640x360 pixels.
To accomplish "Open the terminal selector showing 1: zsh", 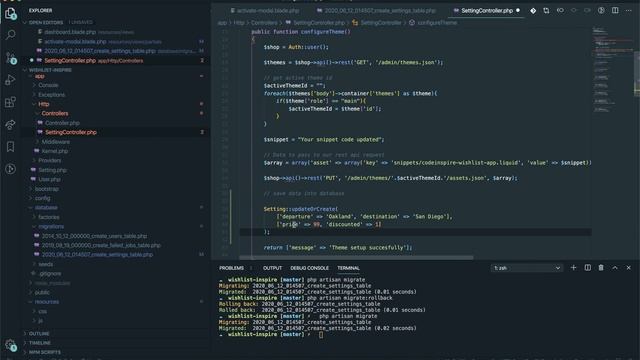I will (527, 268).
